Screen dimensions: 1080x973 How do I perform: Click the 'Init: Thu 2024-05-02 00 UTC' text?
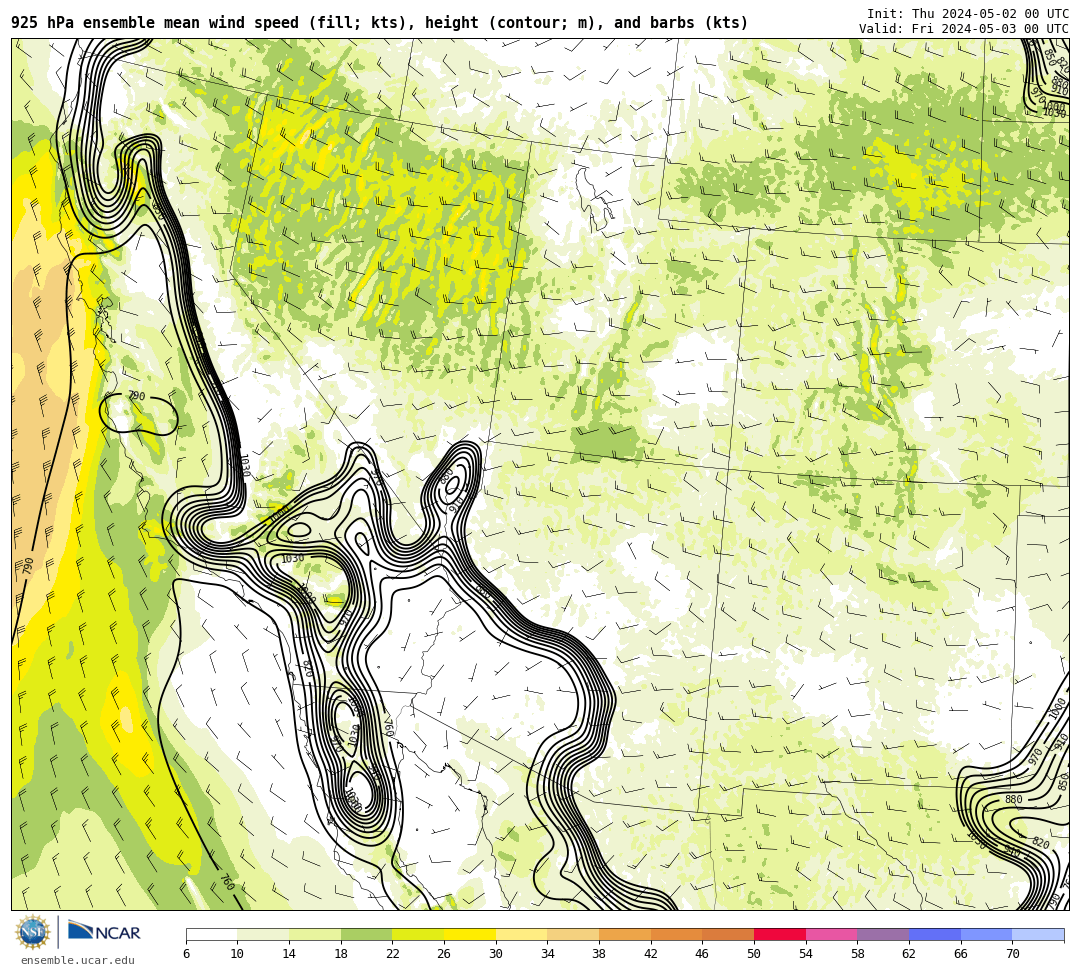[x=968, y=14]
